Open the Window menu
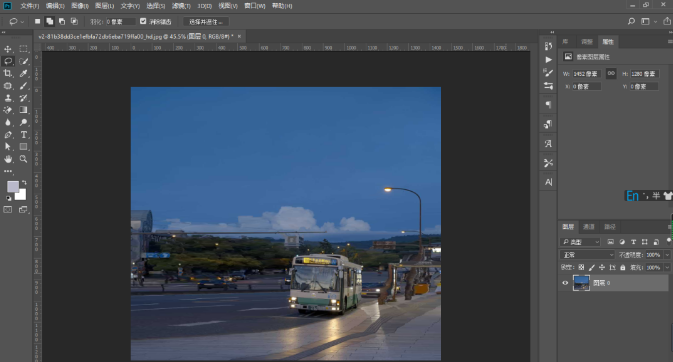Image resolution: width=673 pixels, height=362 pixels. click(x=255, y=6)
